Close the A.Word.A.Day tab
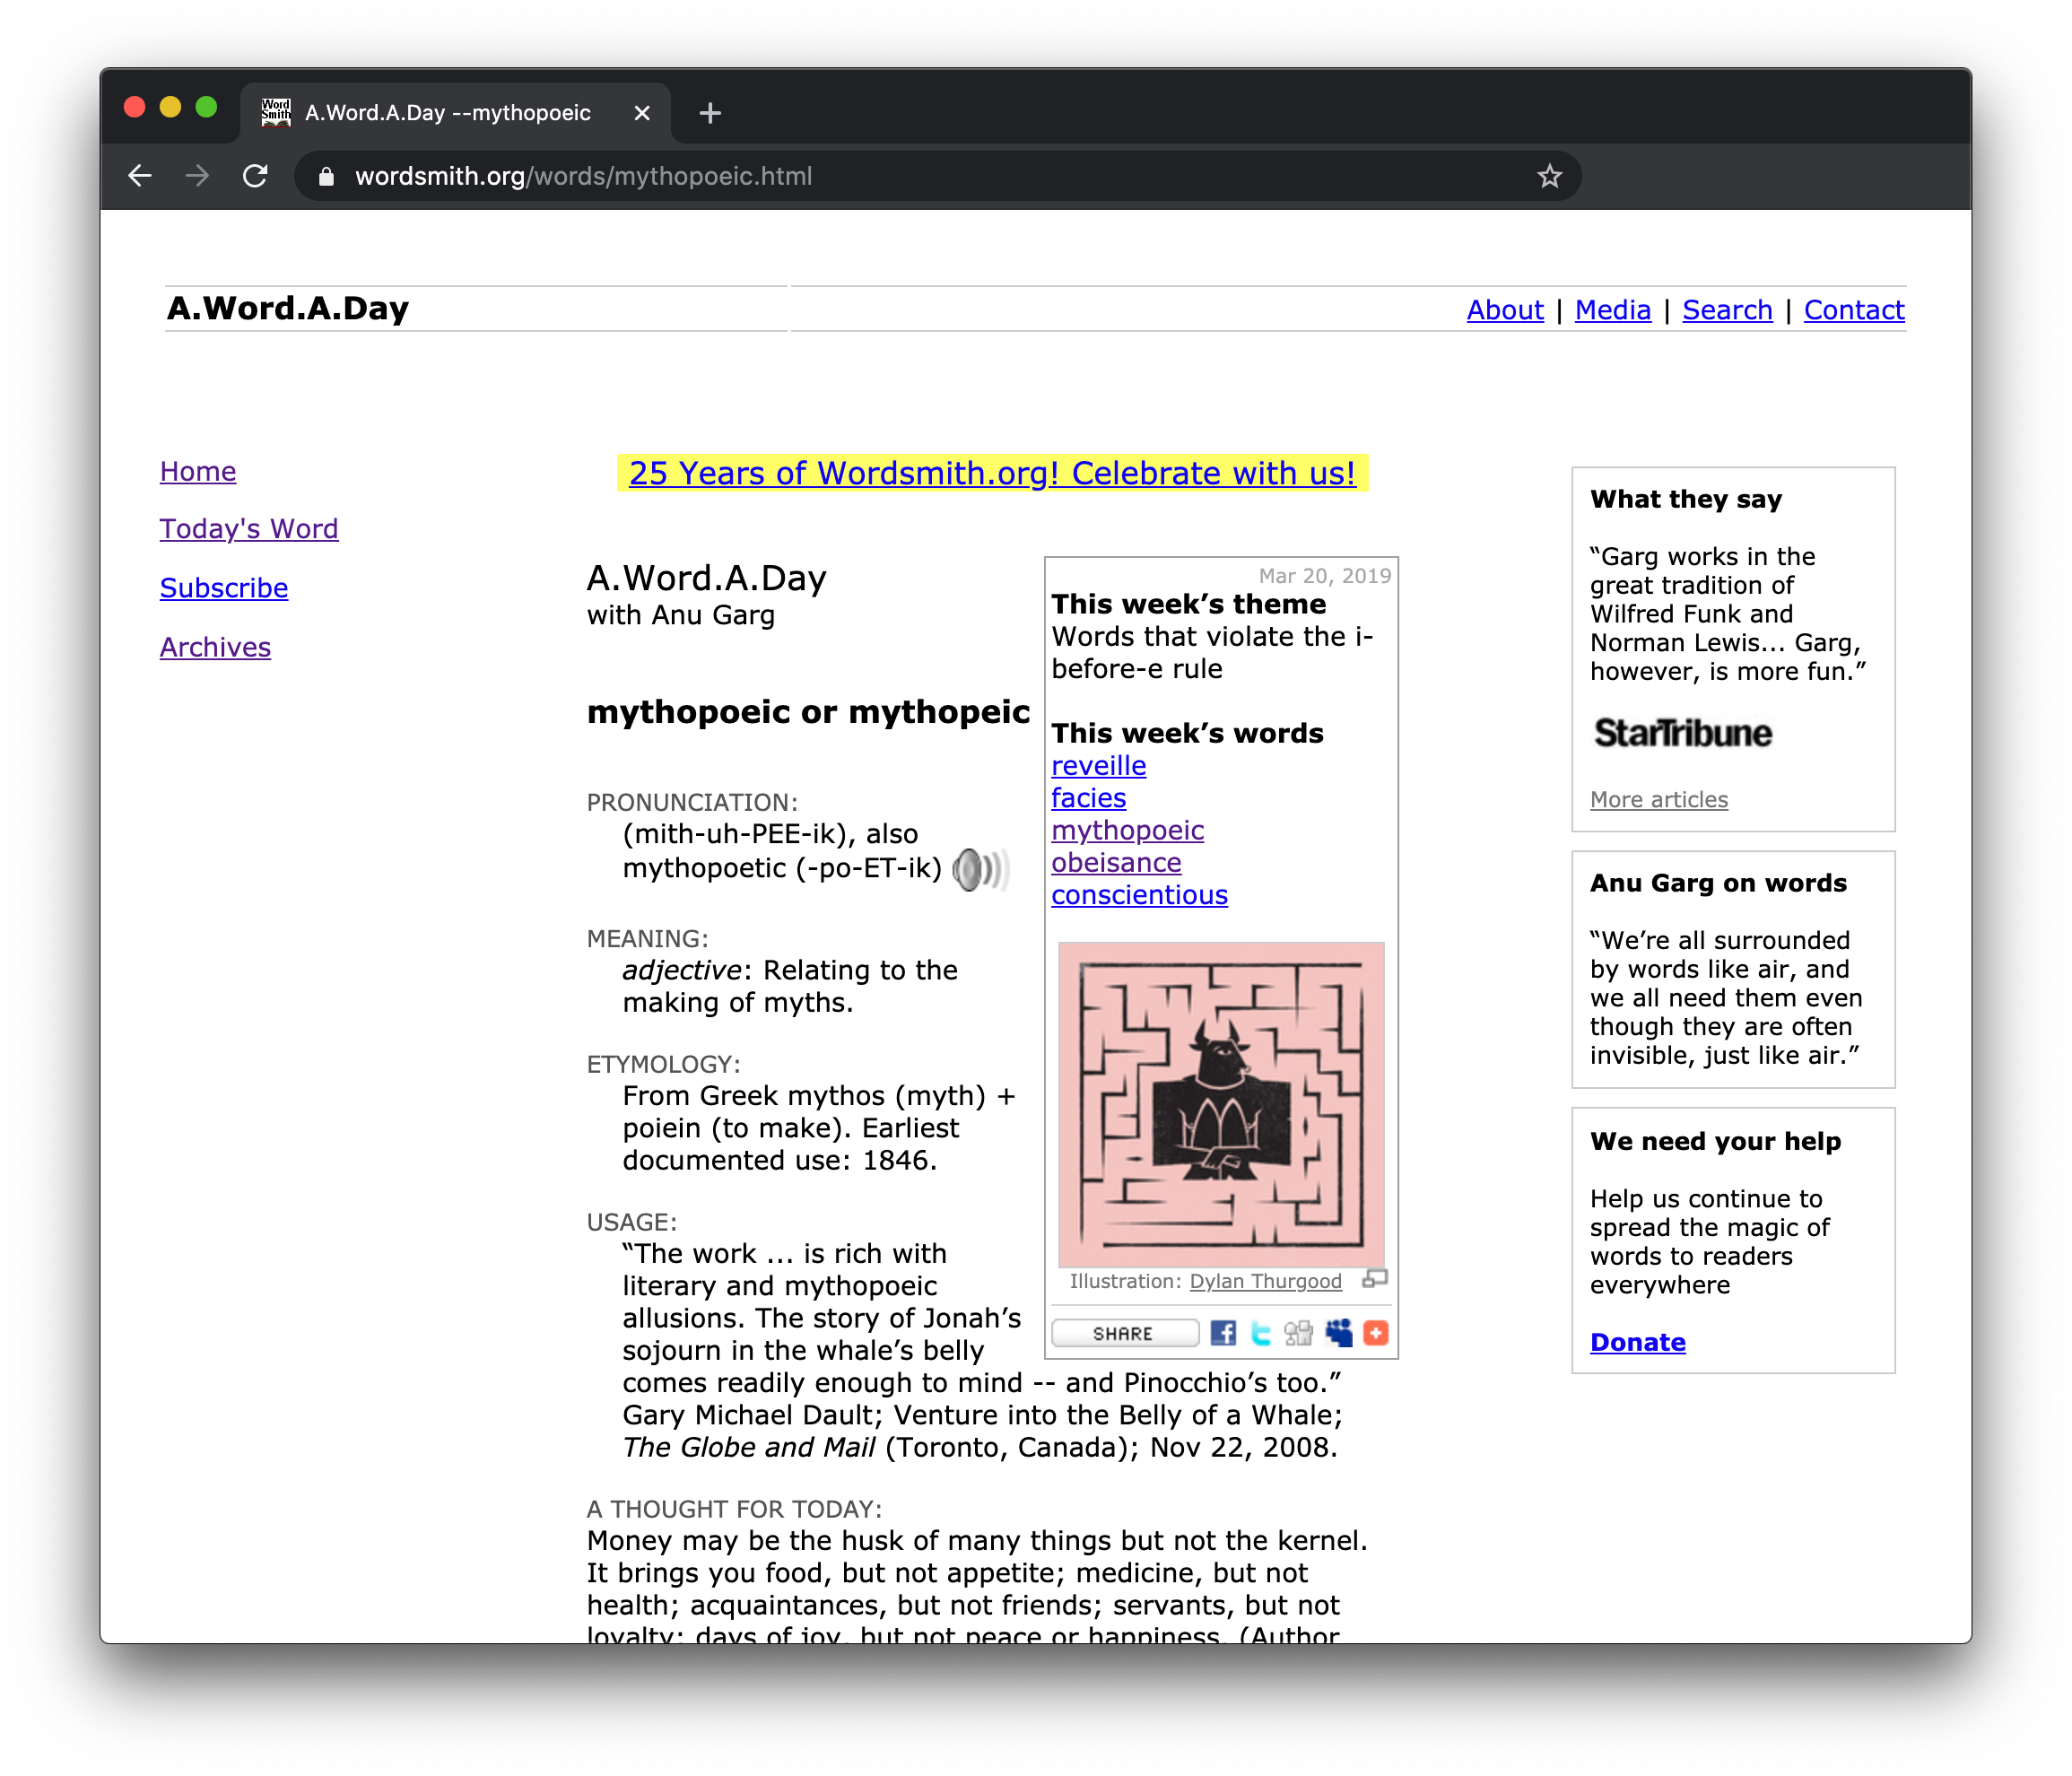This screenshot has width=2072, height=1776. (642, 113)
